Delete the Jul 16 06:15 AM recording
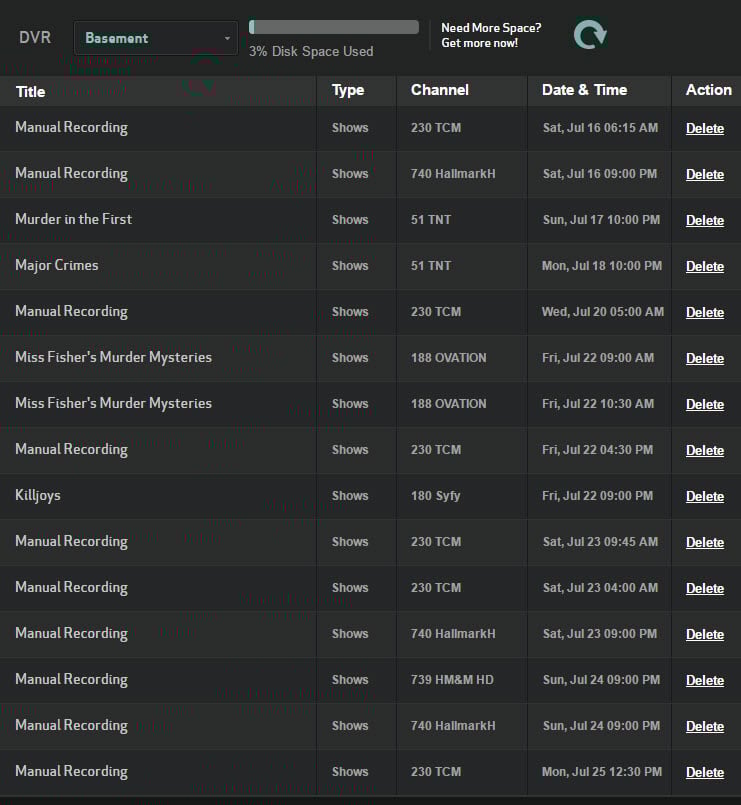Image resolution: width=741 pixels, height=805 pixels. 704,128
